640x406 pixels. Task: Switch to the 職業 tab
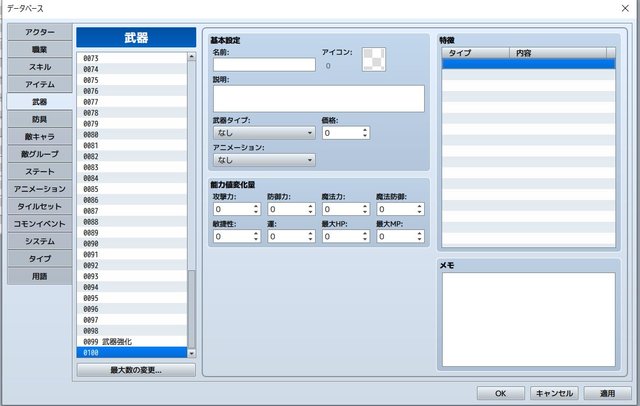[40, 49]
